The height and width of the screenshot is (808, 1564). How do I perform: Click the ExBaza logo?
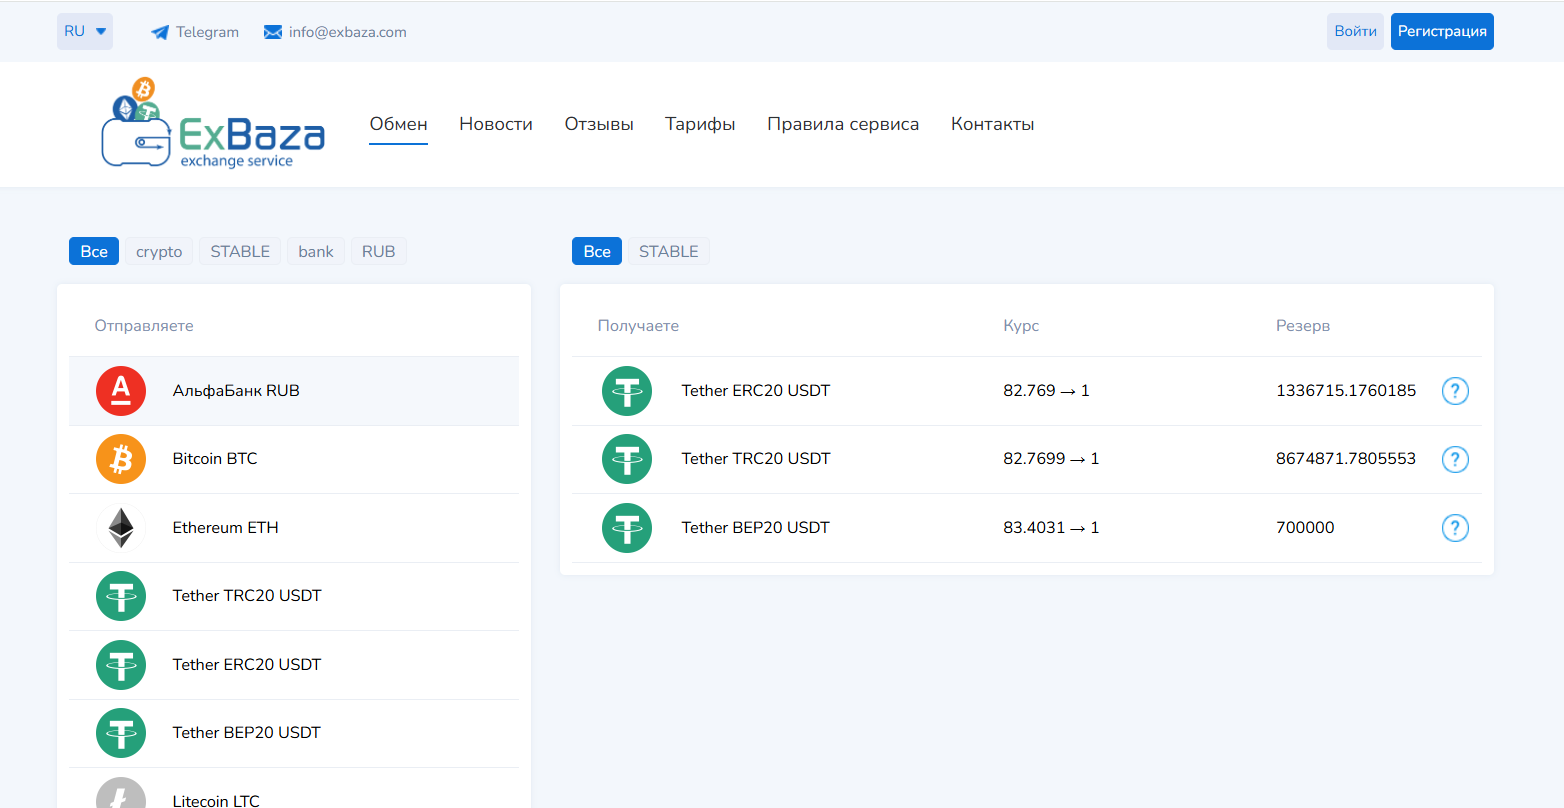click(211, 122)
